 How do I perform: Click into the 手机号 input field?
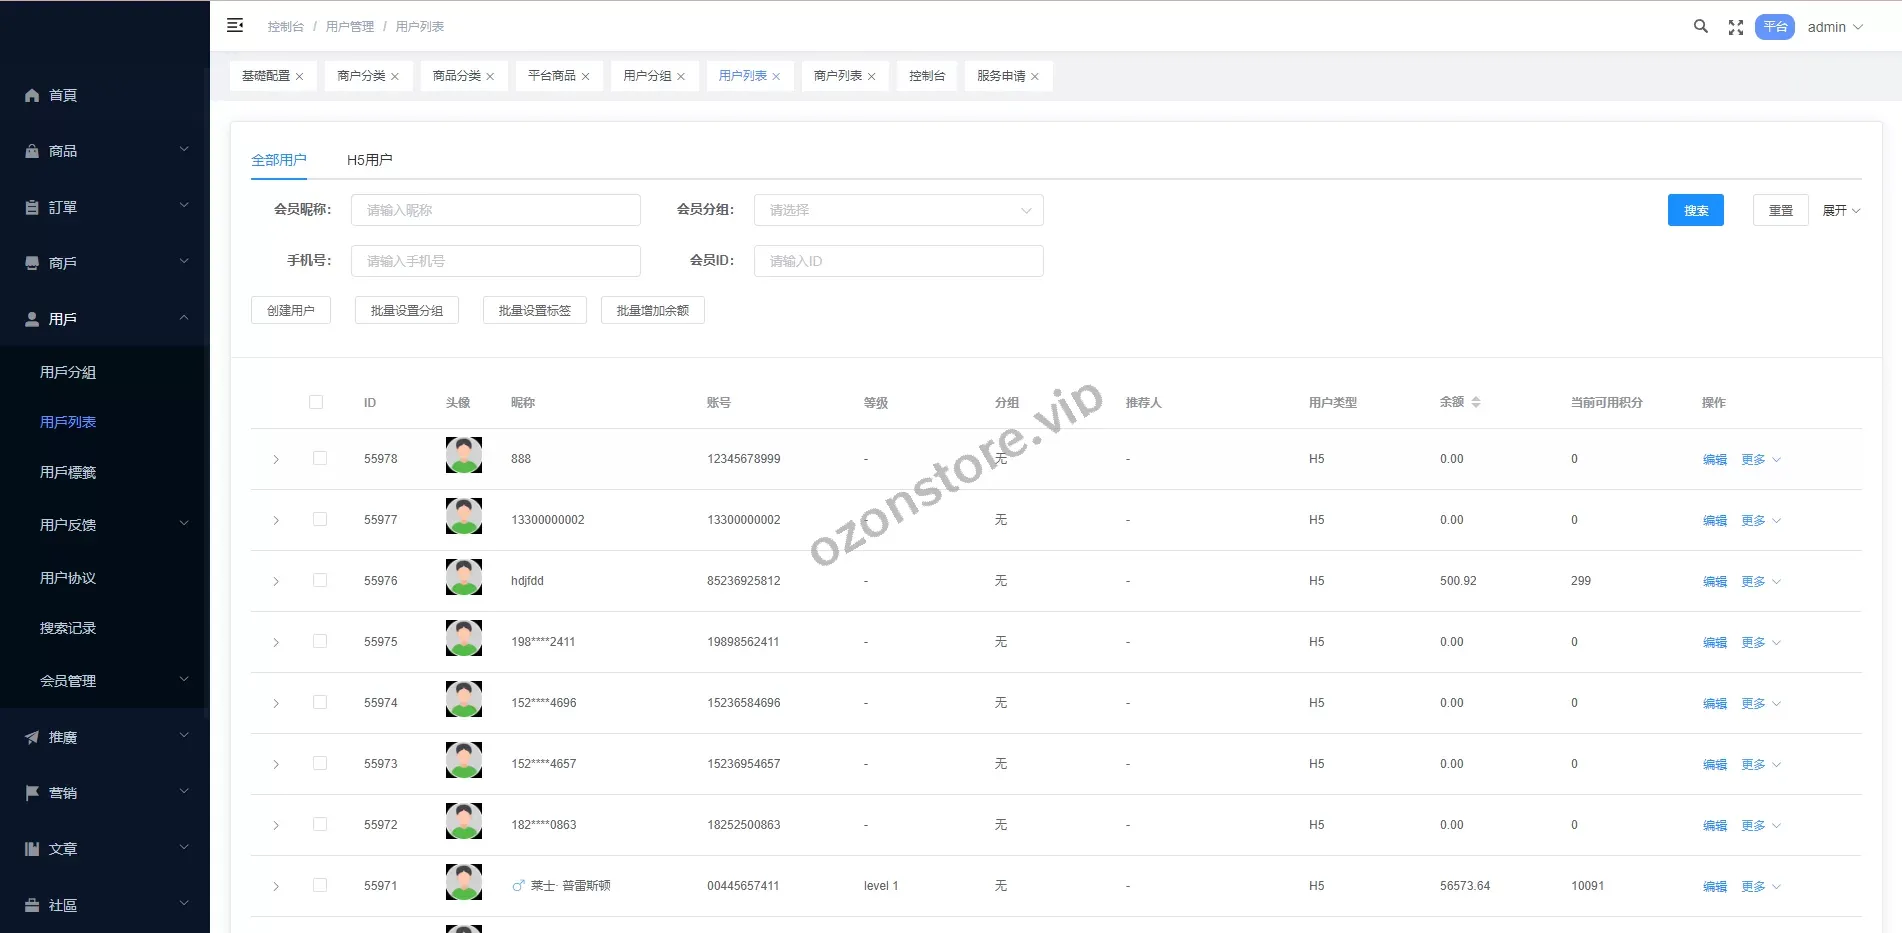tap(495, 261)
